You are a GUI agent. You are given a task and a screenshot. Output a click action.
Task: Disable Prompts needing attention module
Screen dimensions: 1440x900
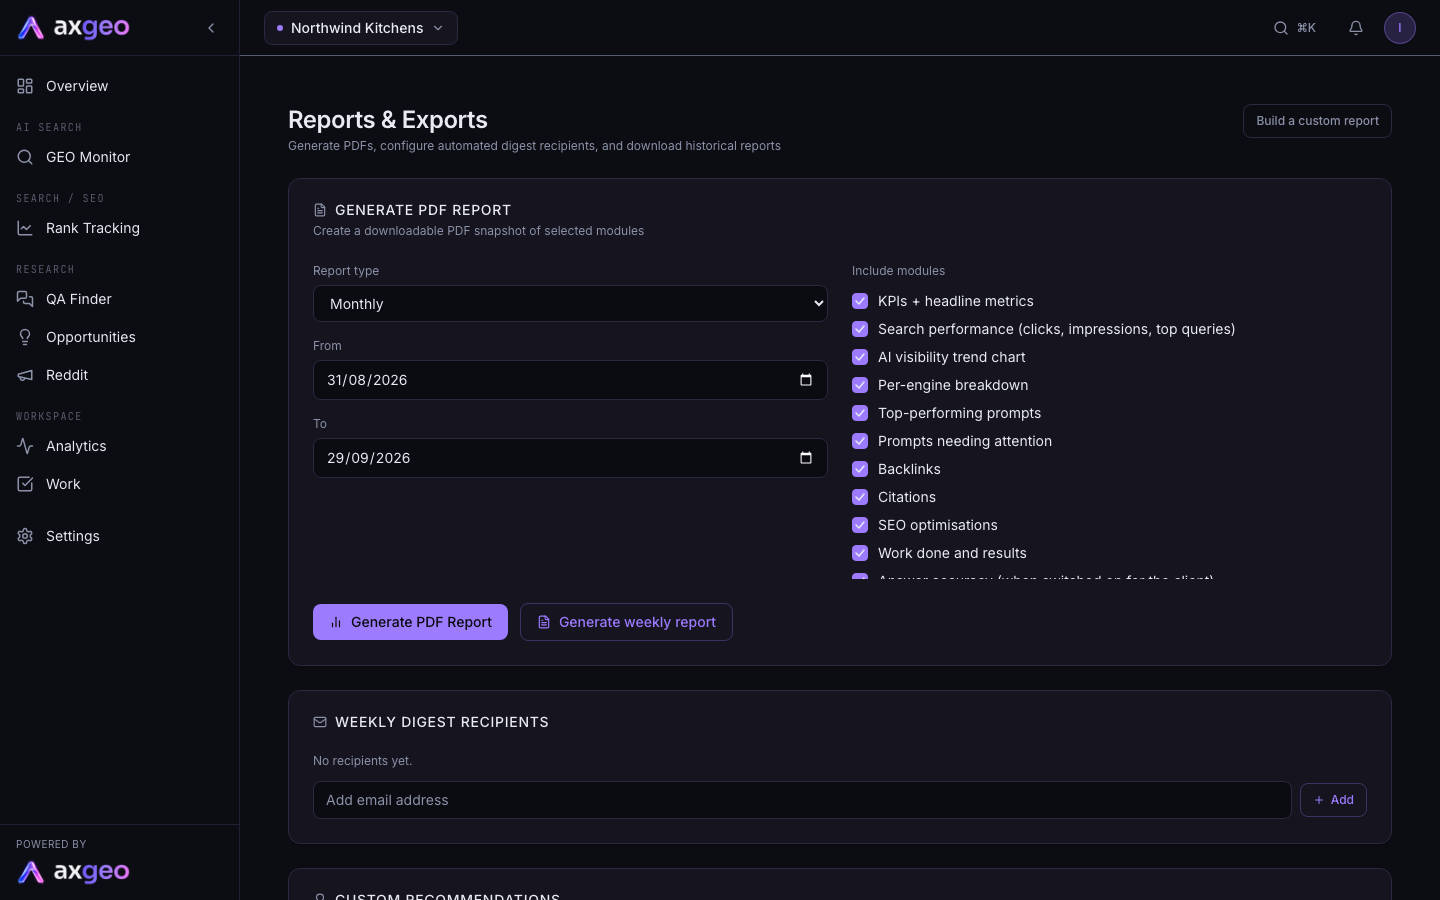[x=860, y=441]
